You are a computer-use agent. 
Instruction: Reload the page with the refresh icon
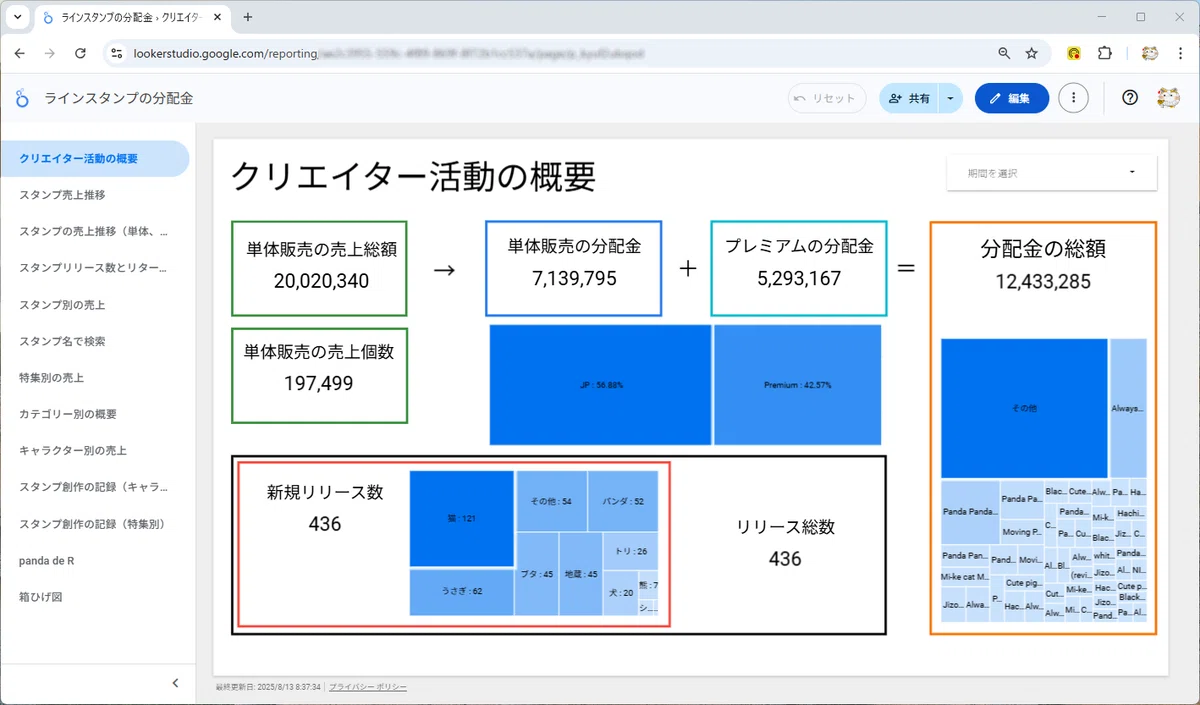[x=80, y=53]
